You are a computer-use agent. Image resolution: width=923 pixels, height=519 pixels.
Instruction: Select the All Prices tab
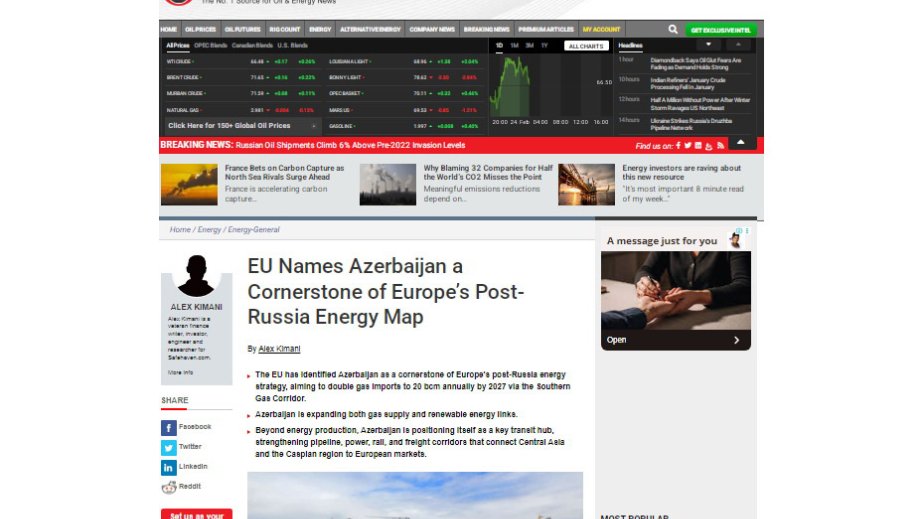tap(178, 45)
